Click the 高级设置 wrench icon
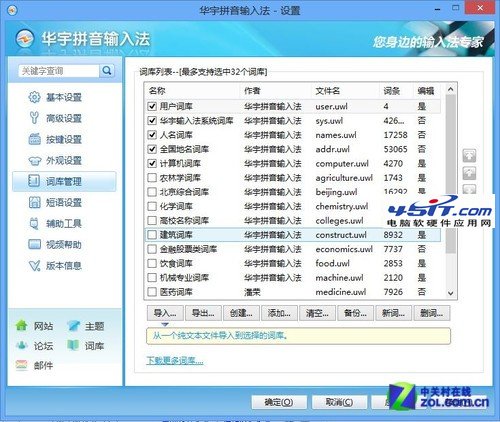Viewport: 500px width, 422px height. 34,118
